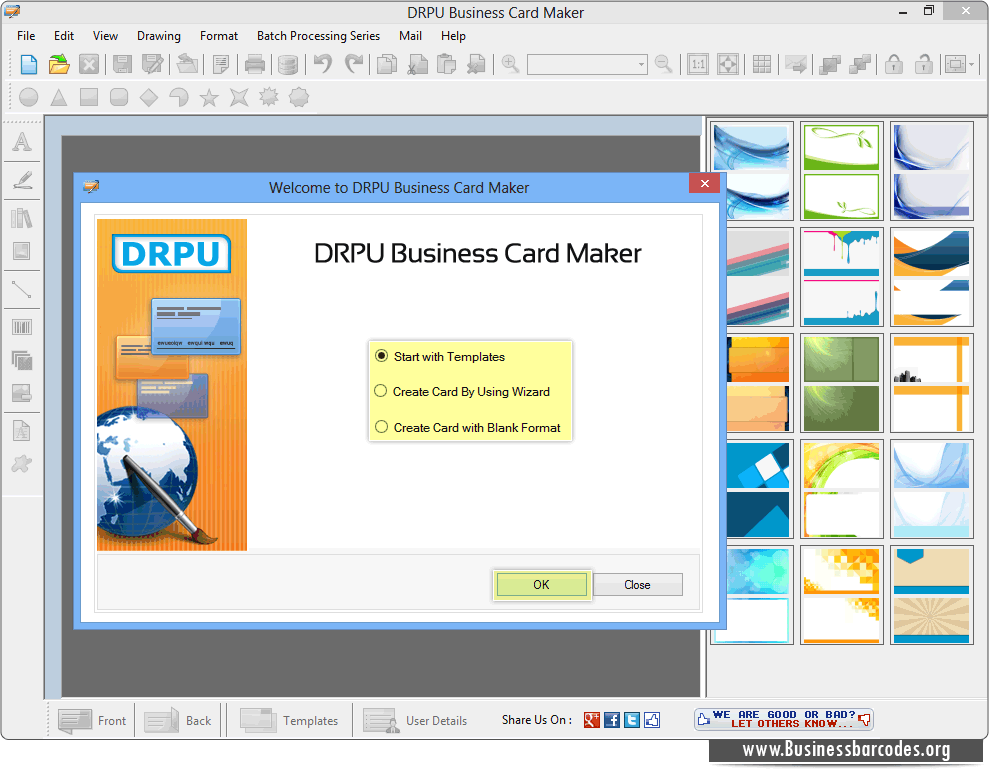The image size is (989, 770).
Task: Choose the green rectangles template
Action: pos(841,383)
